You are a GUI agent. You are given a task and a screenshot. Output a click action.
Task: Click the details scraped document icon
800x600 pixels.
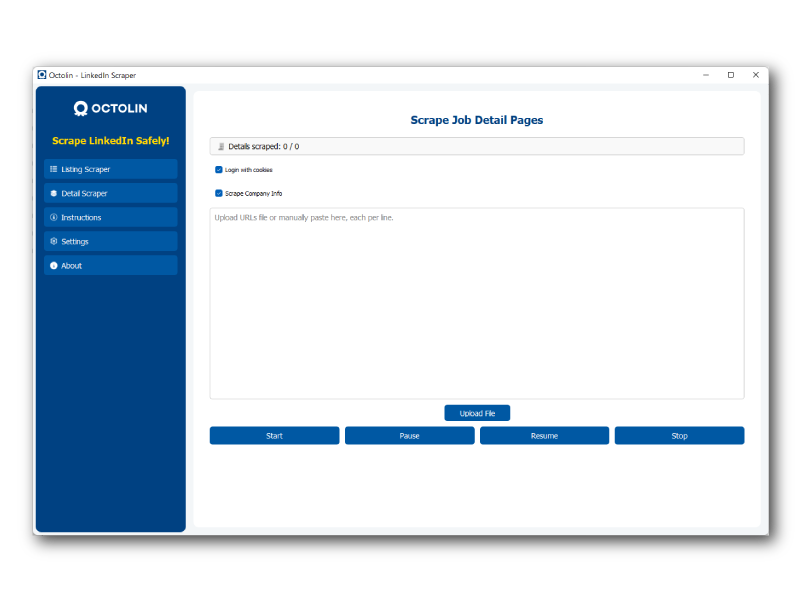click(221, 146)
